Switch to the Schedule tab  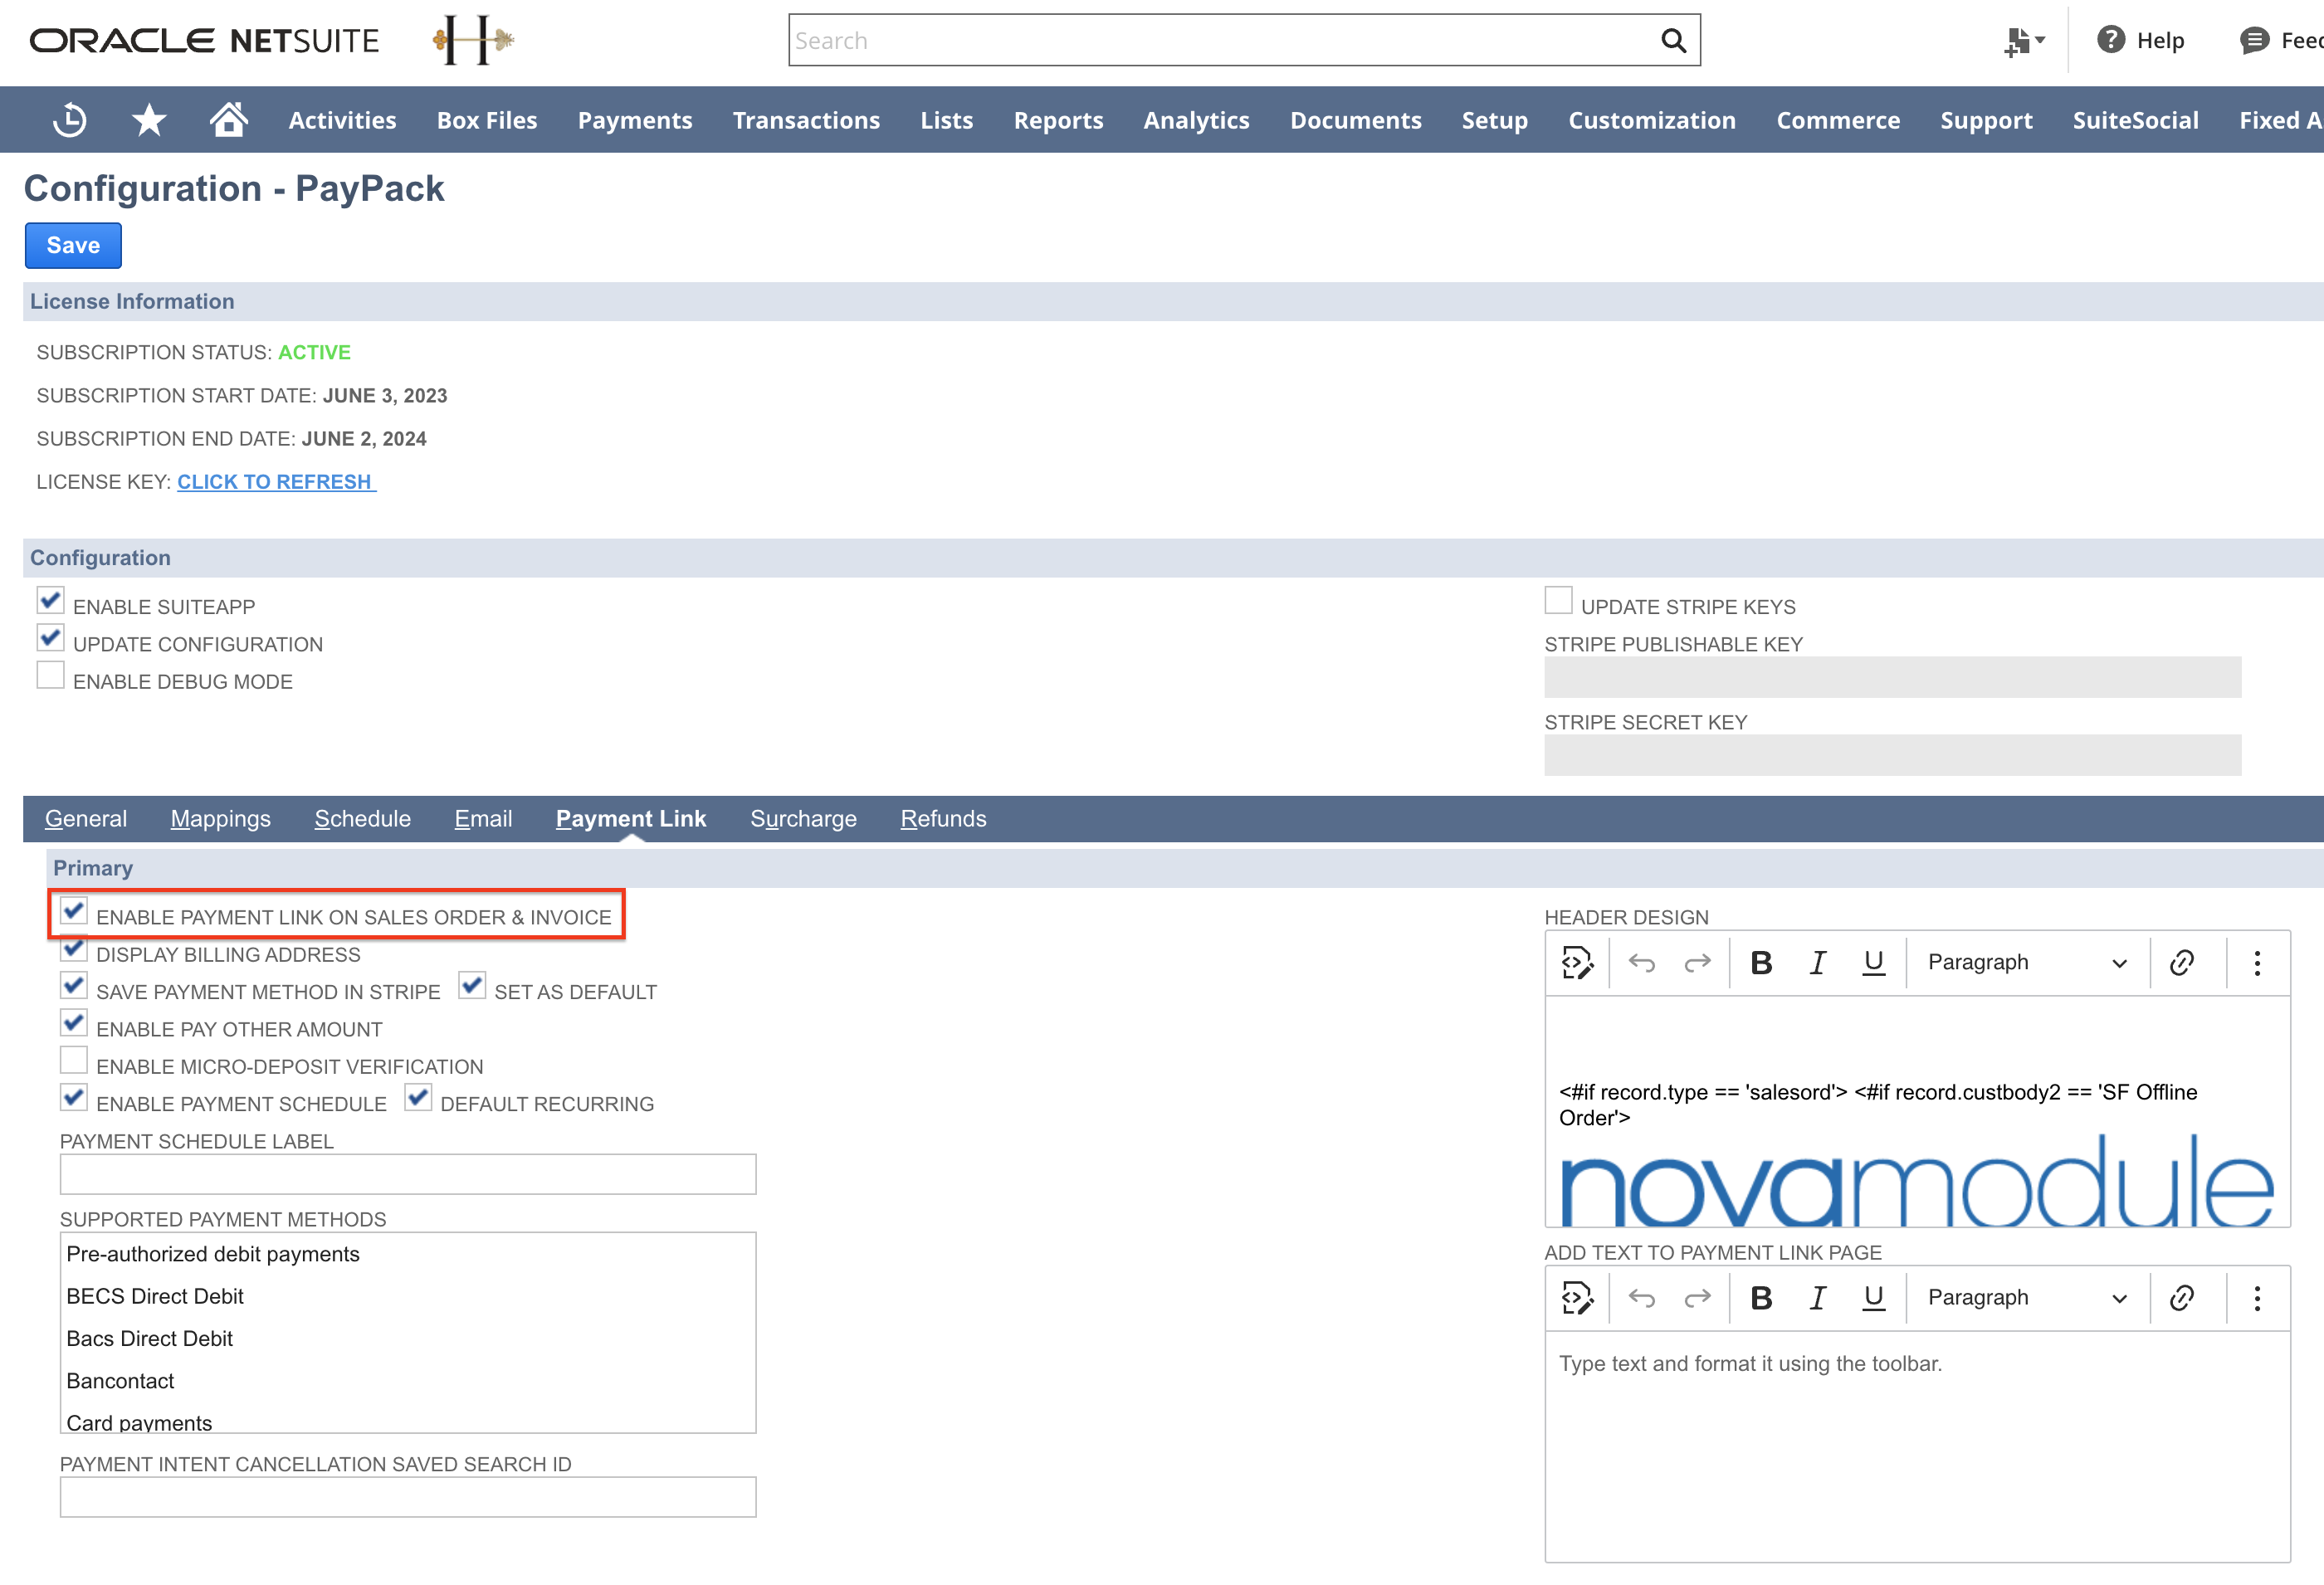pyautogui.click(x=362, y=819)
